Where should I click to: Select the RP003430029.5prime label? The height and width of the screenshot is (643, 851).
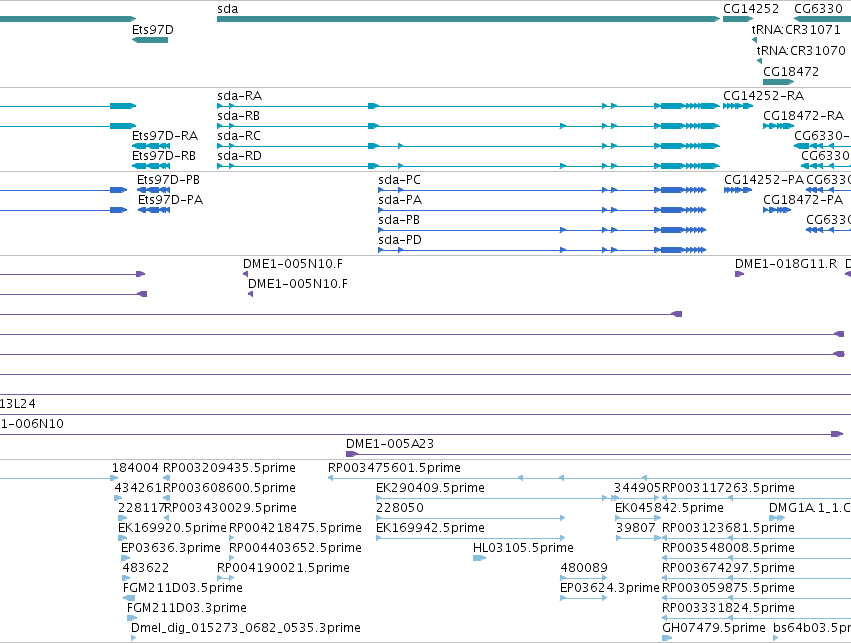[x=230, y=508]
